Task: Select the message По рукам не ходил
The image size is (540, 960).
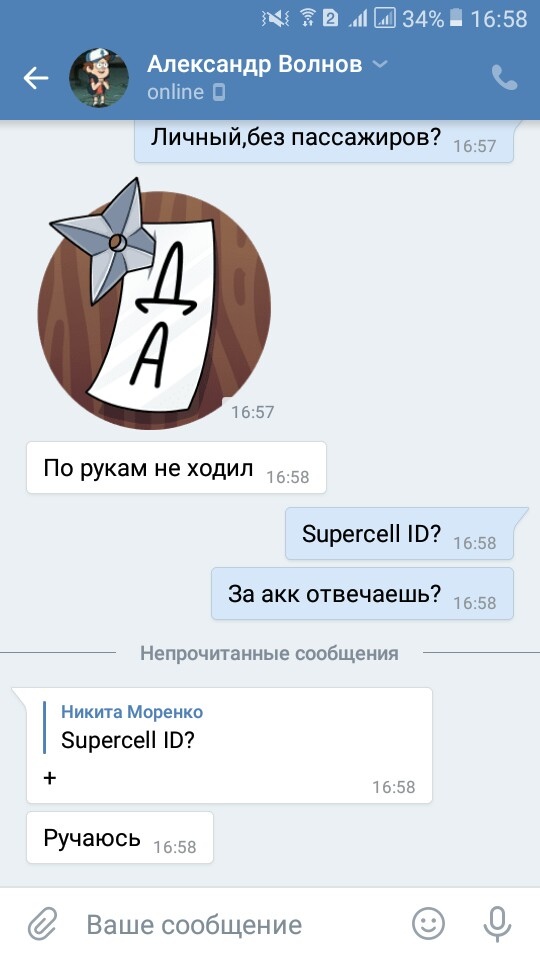Action: click(176, 468)
